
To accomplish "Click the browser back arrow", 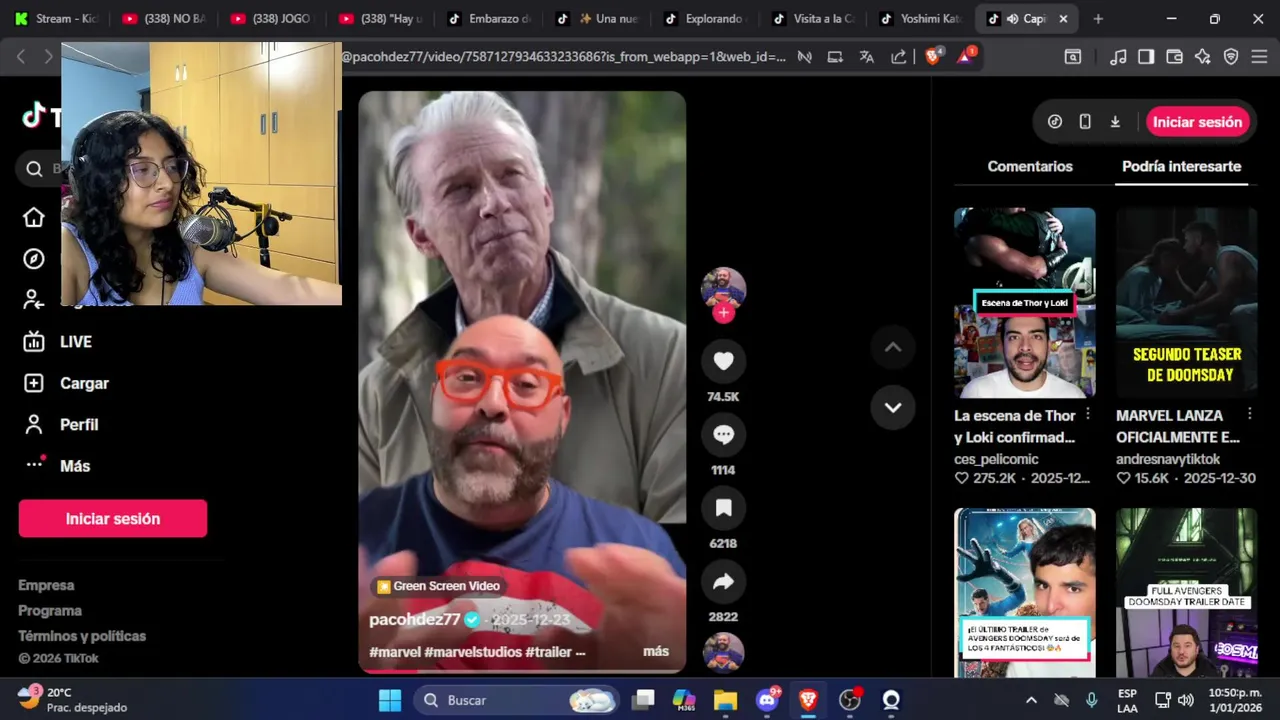I will (x=21, y=57).
